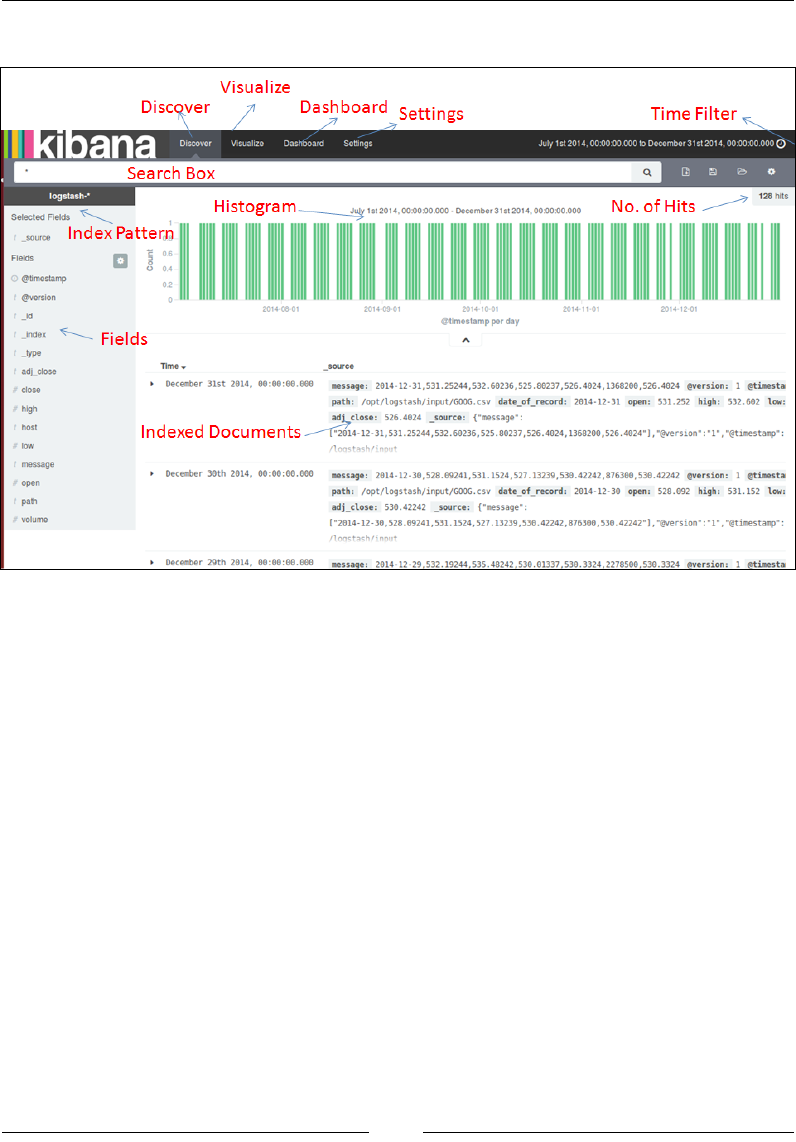Click the Fields section heading
796x1142 pixels.
pyautogui.click(x=23, y=258)
